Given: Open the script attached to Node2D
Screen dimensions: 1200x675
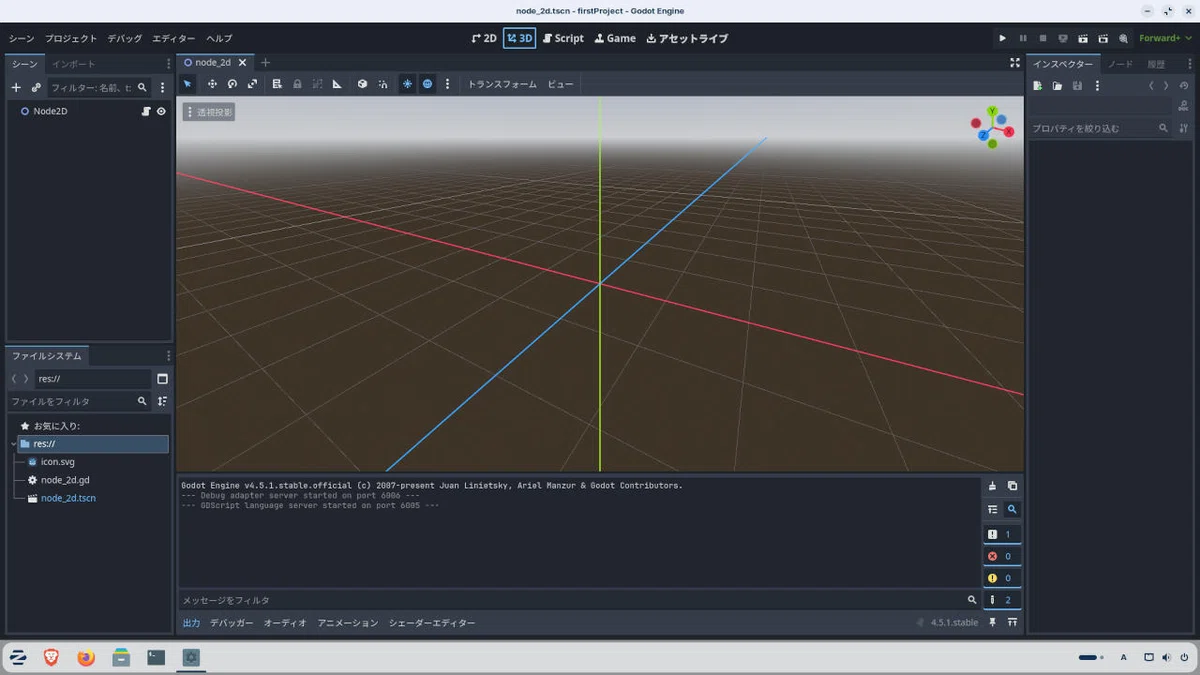Looking at the screenshot, I should click(x=146, y=111).
